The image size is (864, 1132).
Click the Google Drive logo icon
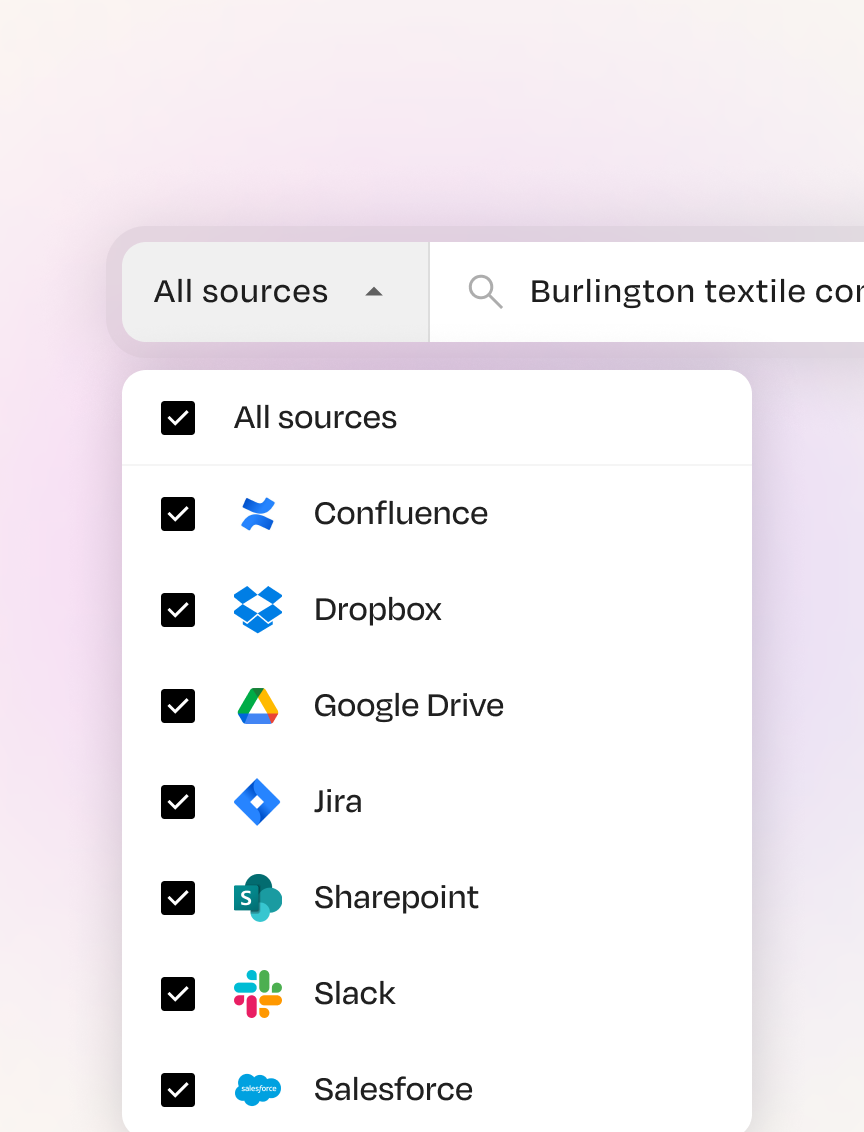pos(258,706)
